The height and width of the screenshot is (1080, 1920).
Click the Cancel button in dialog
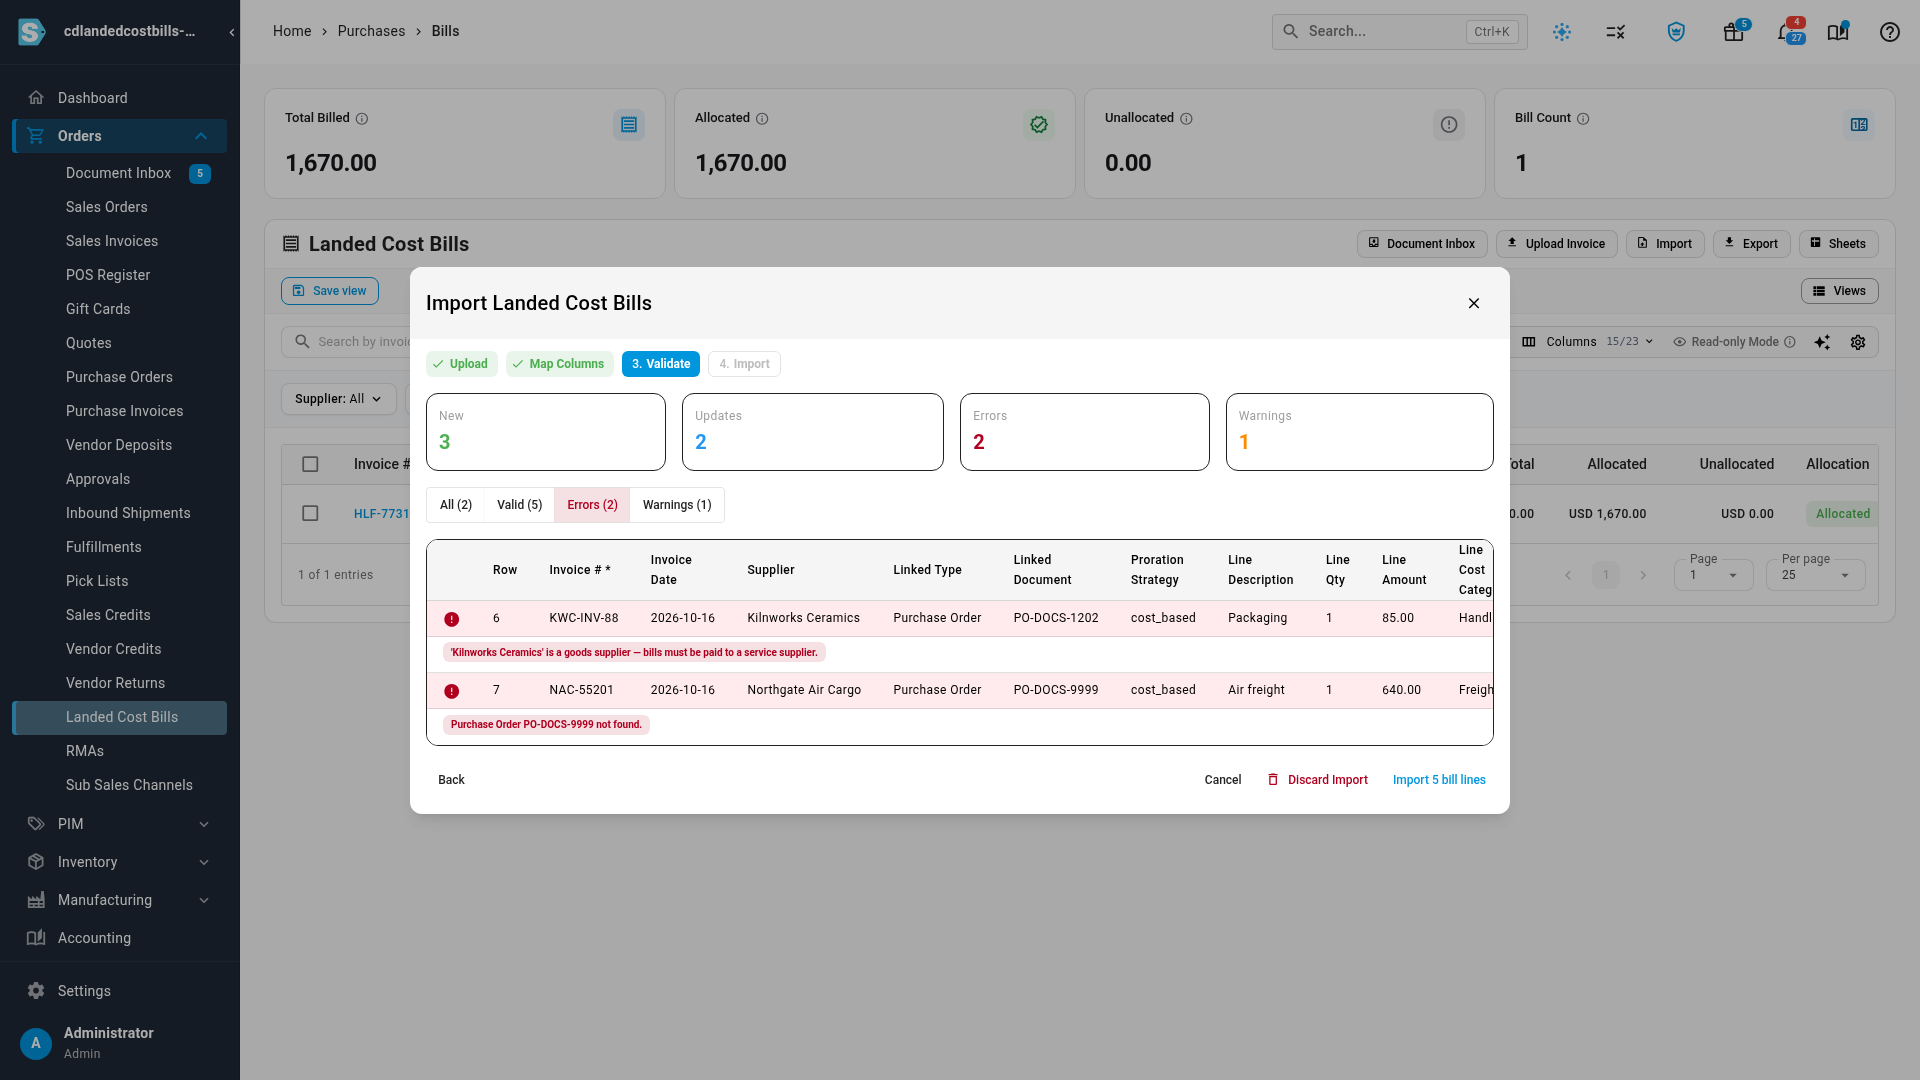click(x=1222, y=780)
